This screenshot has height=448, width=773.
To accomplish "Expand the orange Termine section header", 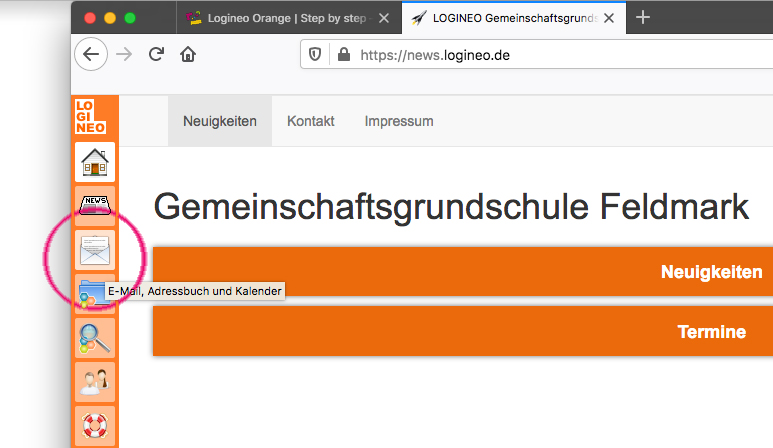I will pos(463,332).
